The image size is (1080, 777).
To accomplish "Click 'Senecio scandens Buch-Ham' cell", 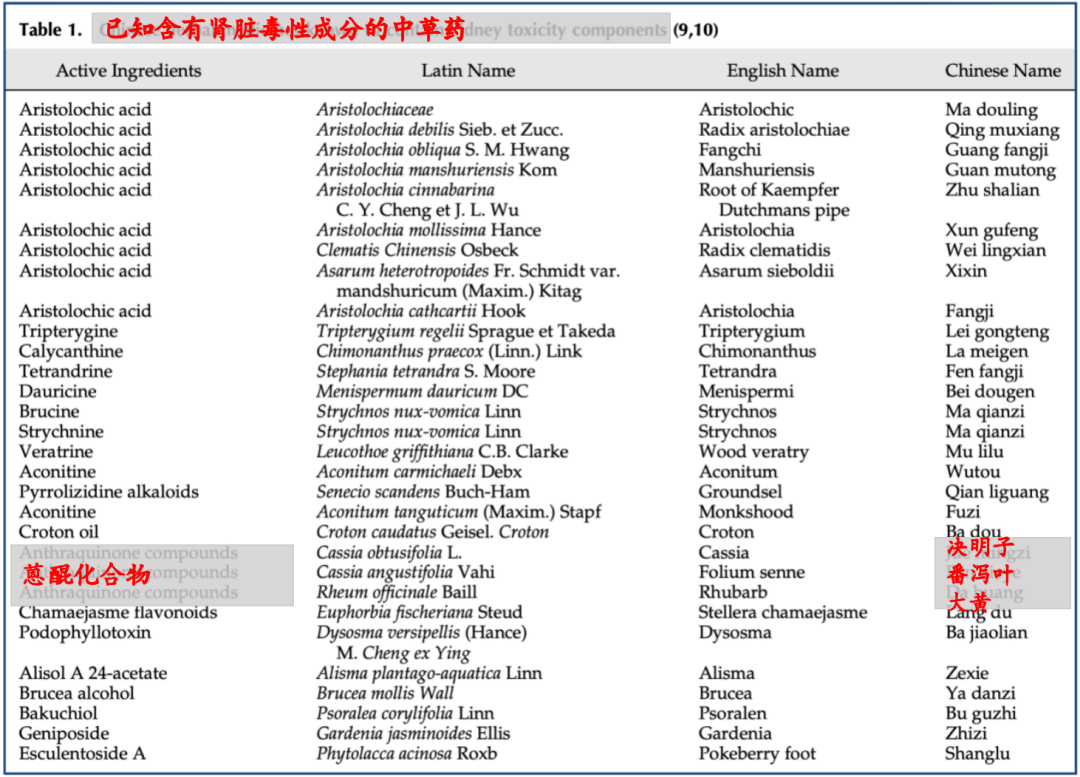I will [423, 492].
